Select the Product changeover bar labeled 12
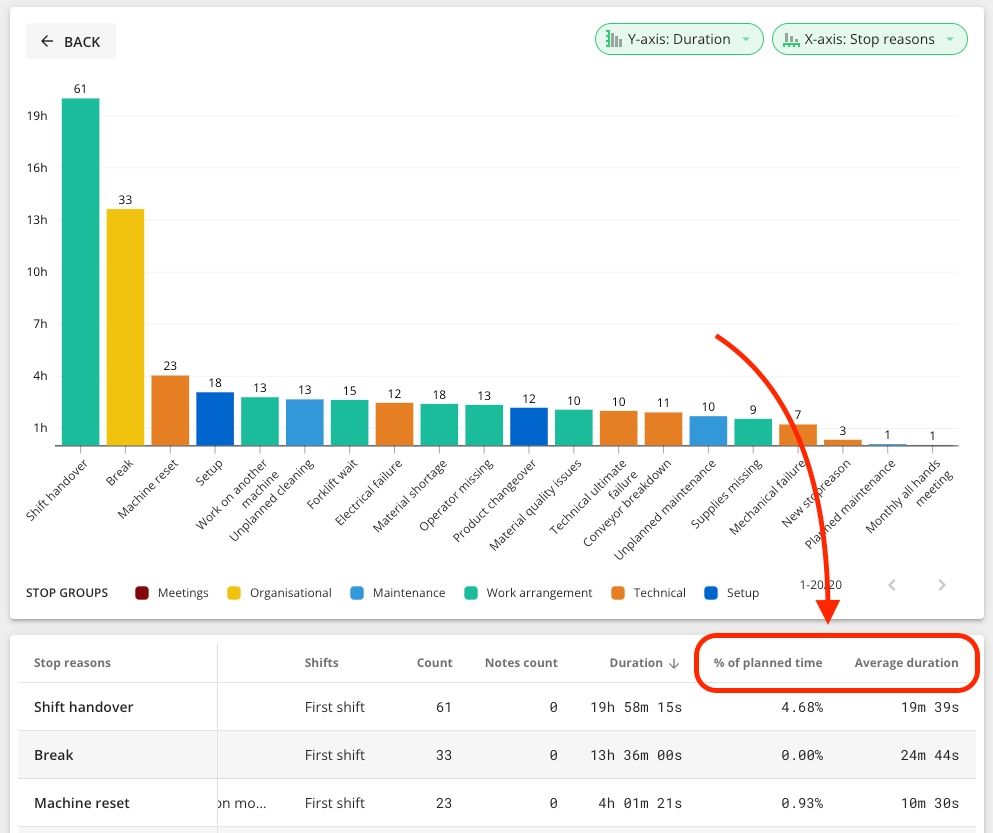This screenshot has width=993, height=833. click(529, 426)
